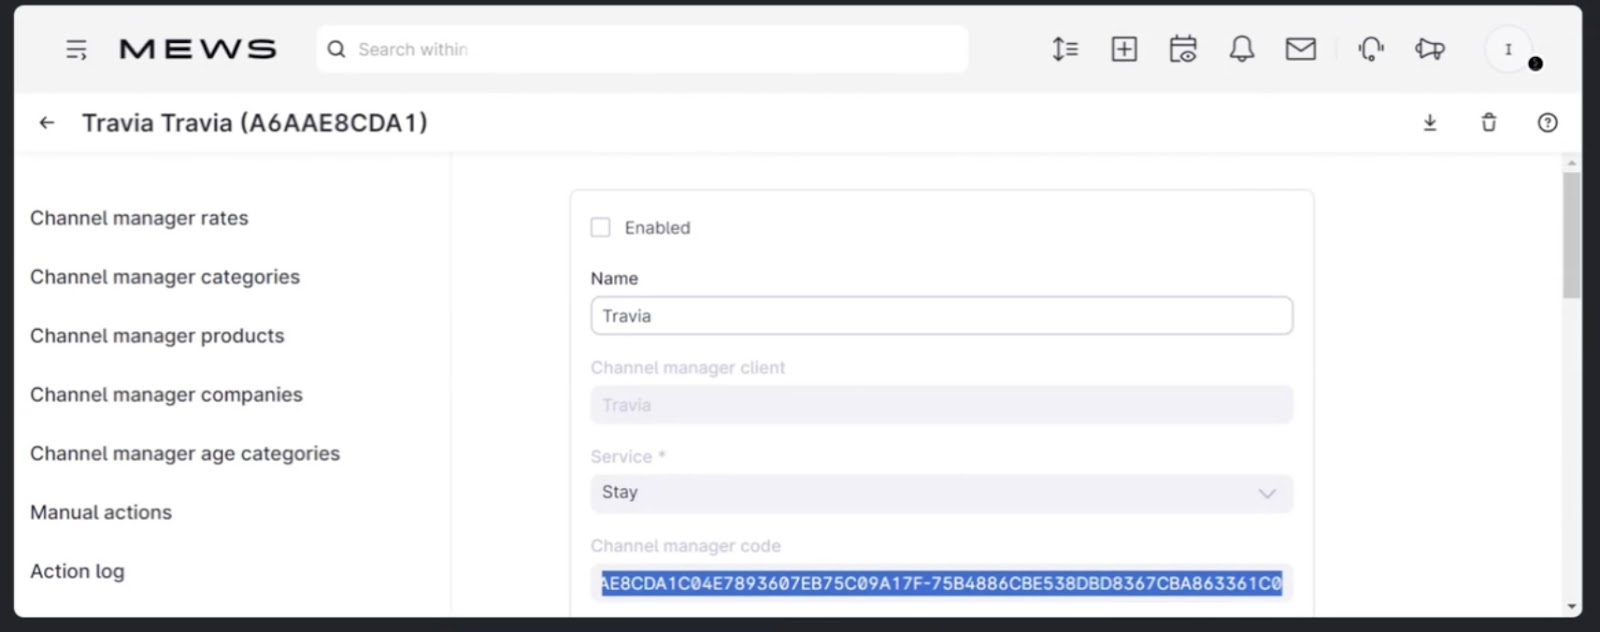Open the support headset icon
The width and height of the screenshot is (1600, 632).
click(x=1371, y=49)
